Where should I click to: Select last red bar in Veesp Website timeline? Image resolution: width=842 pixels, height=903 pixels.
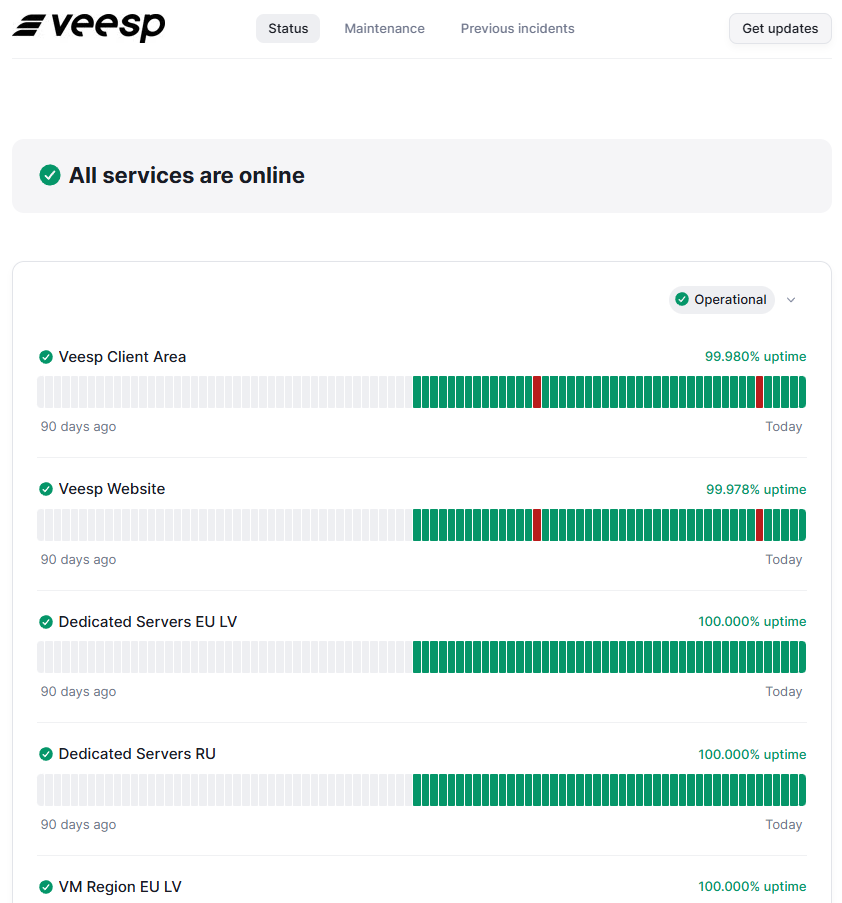pos(759,525)
